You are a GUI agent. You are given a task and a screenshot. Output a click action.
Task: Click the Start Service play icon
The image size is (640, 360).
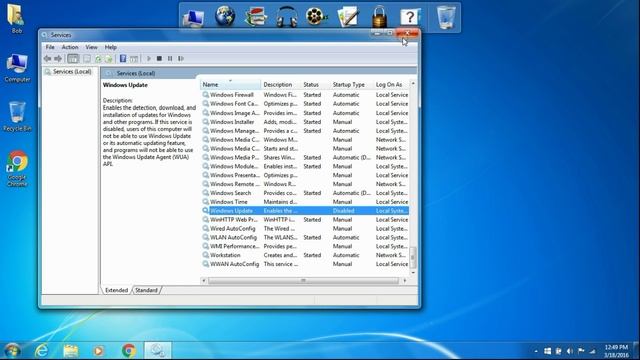click(x=149, y=59)
